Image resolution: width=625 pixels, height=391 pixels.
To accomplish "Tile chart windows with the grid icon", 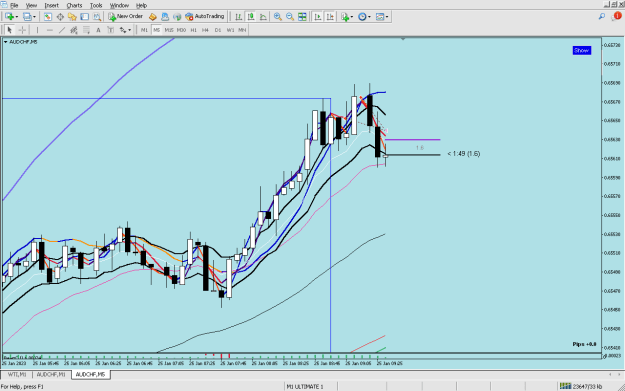I will pos(303,17).
